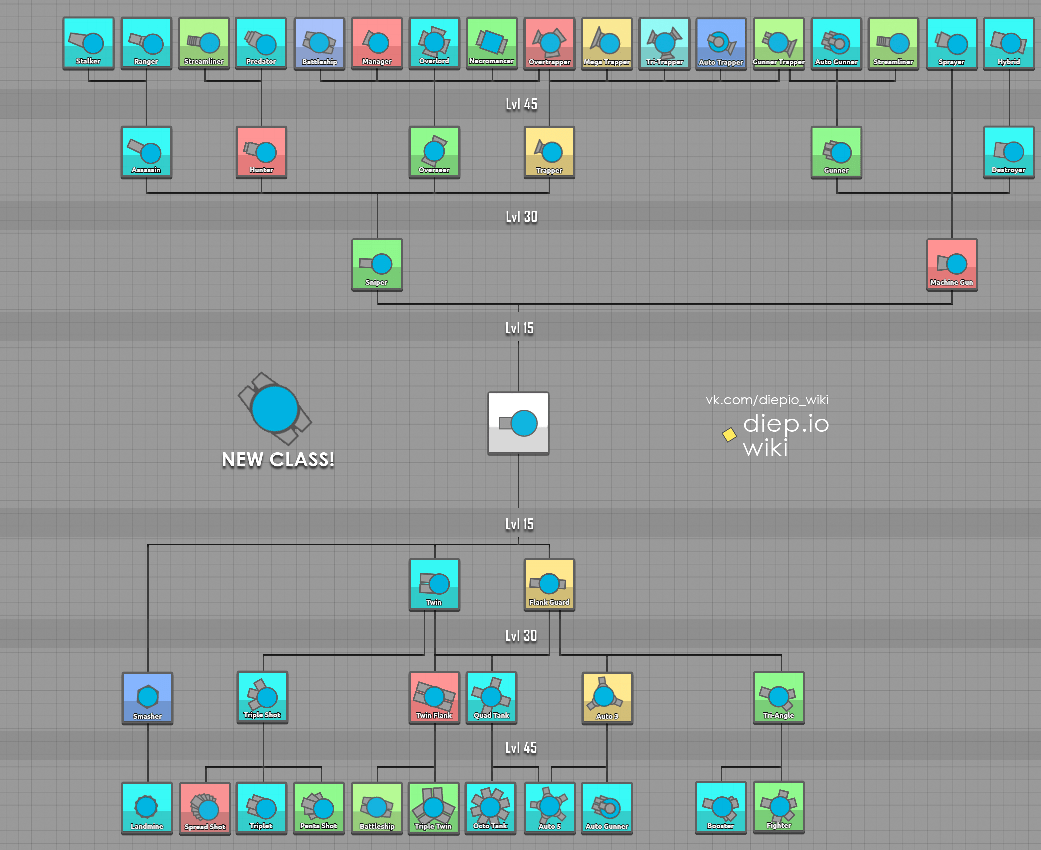This screenshot has height=850, width=1041.
Task: Click the Spread Shot tile
Action: point(205,808)
